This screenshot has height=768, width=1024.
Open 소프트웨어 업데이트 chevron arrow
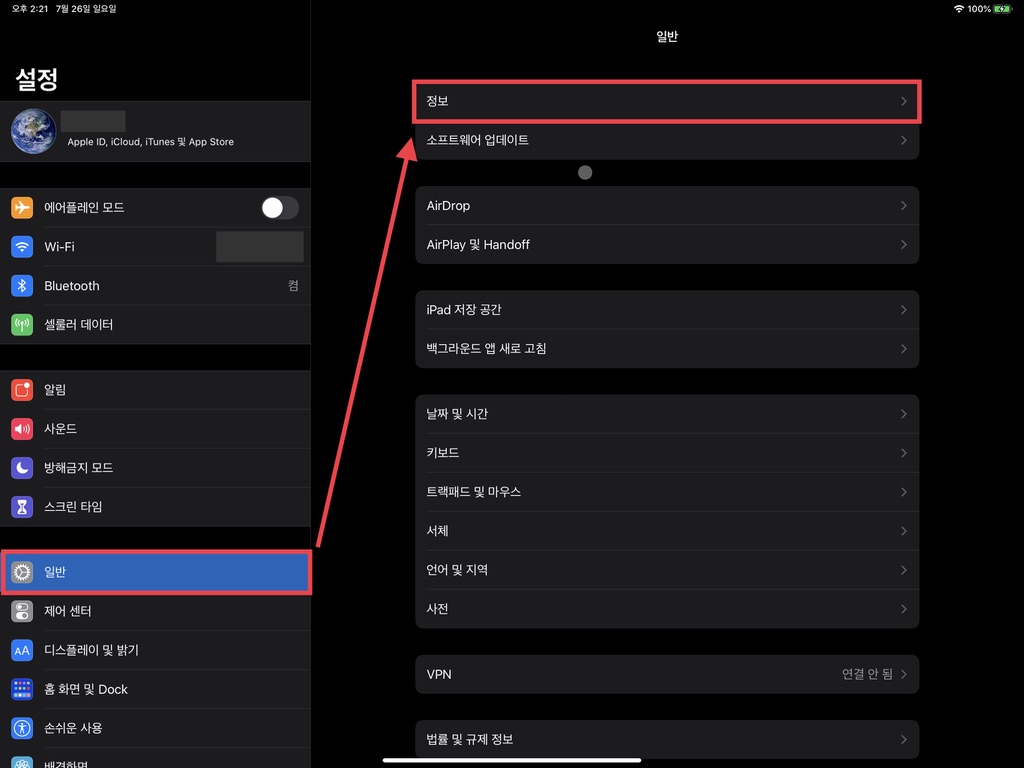(x=904, y=140)
